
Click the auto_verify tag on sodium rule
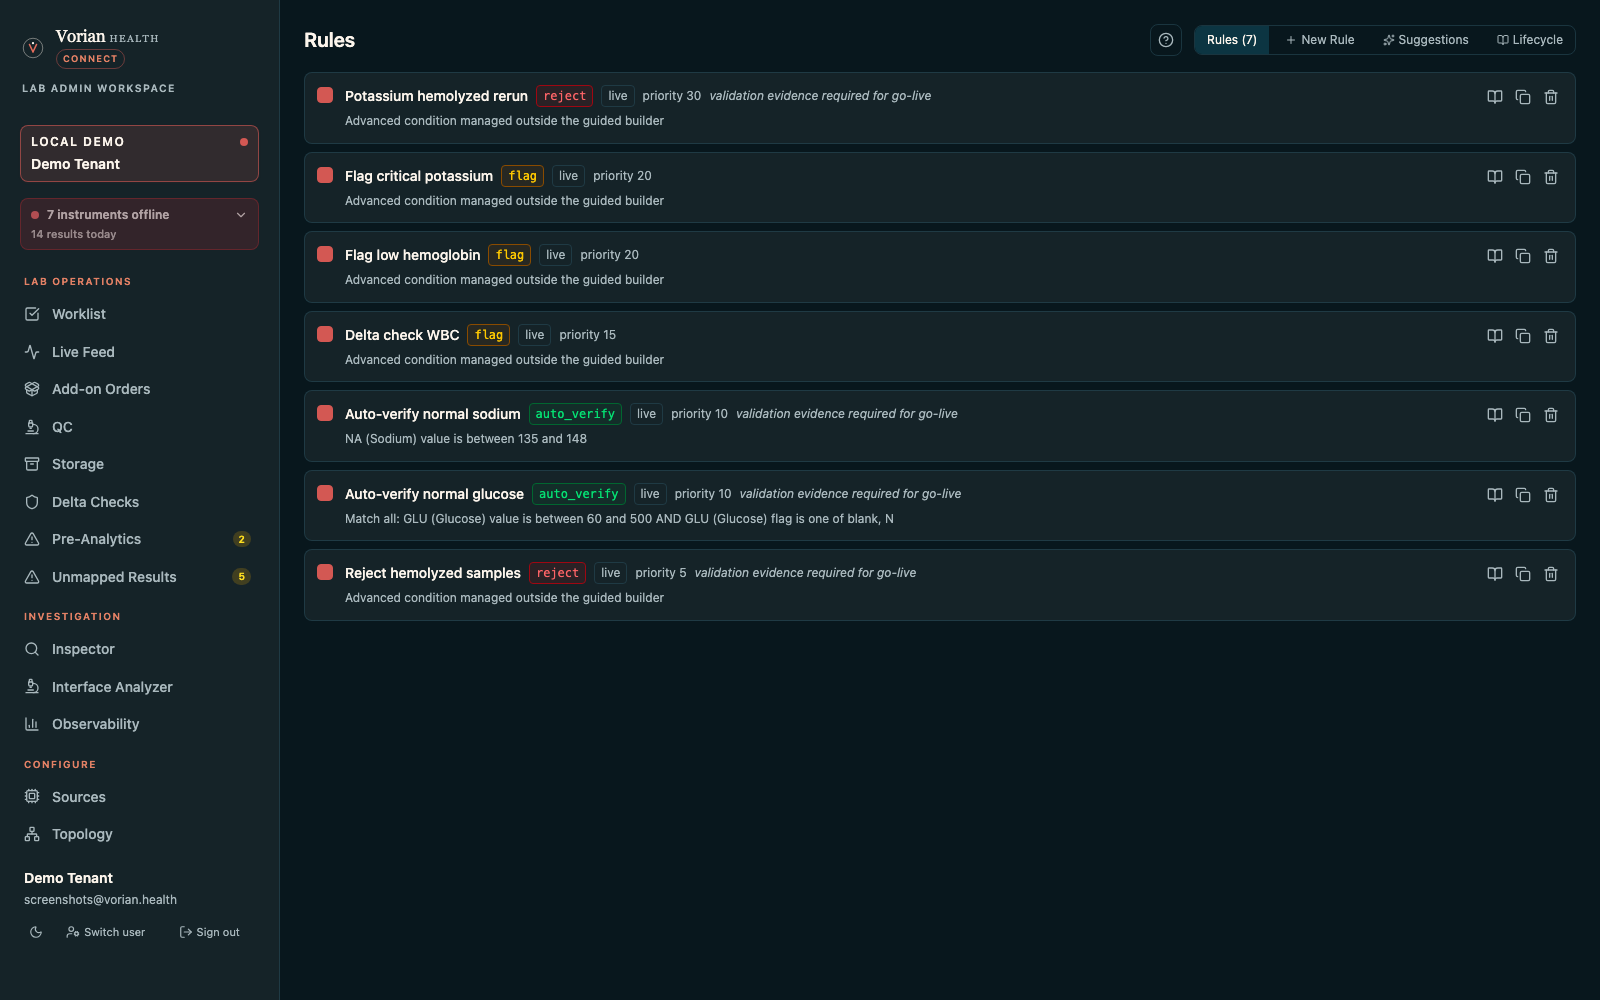point(575,414)
